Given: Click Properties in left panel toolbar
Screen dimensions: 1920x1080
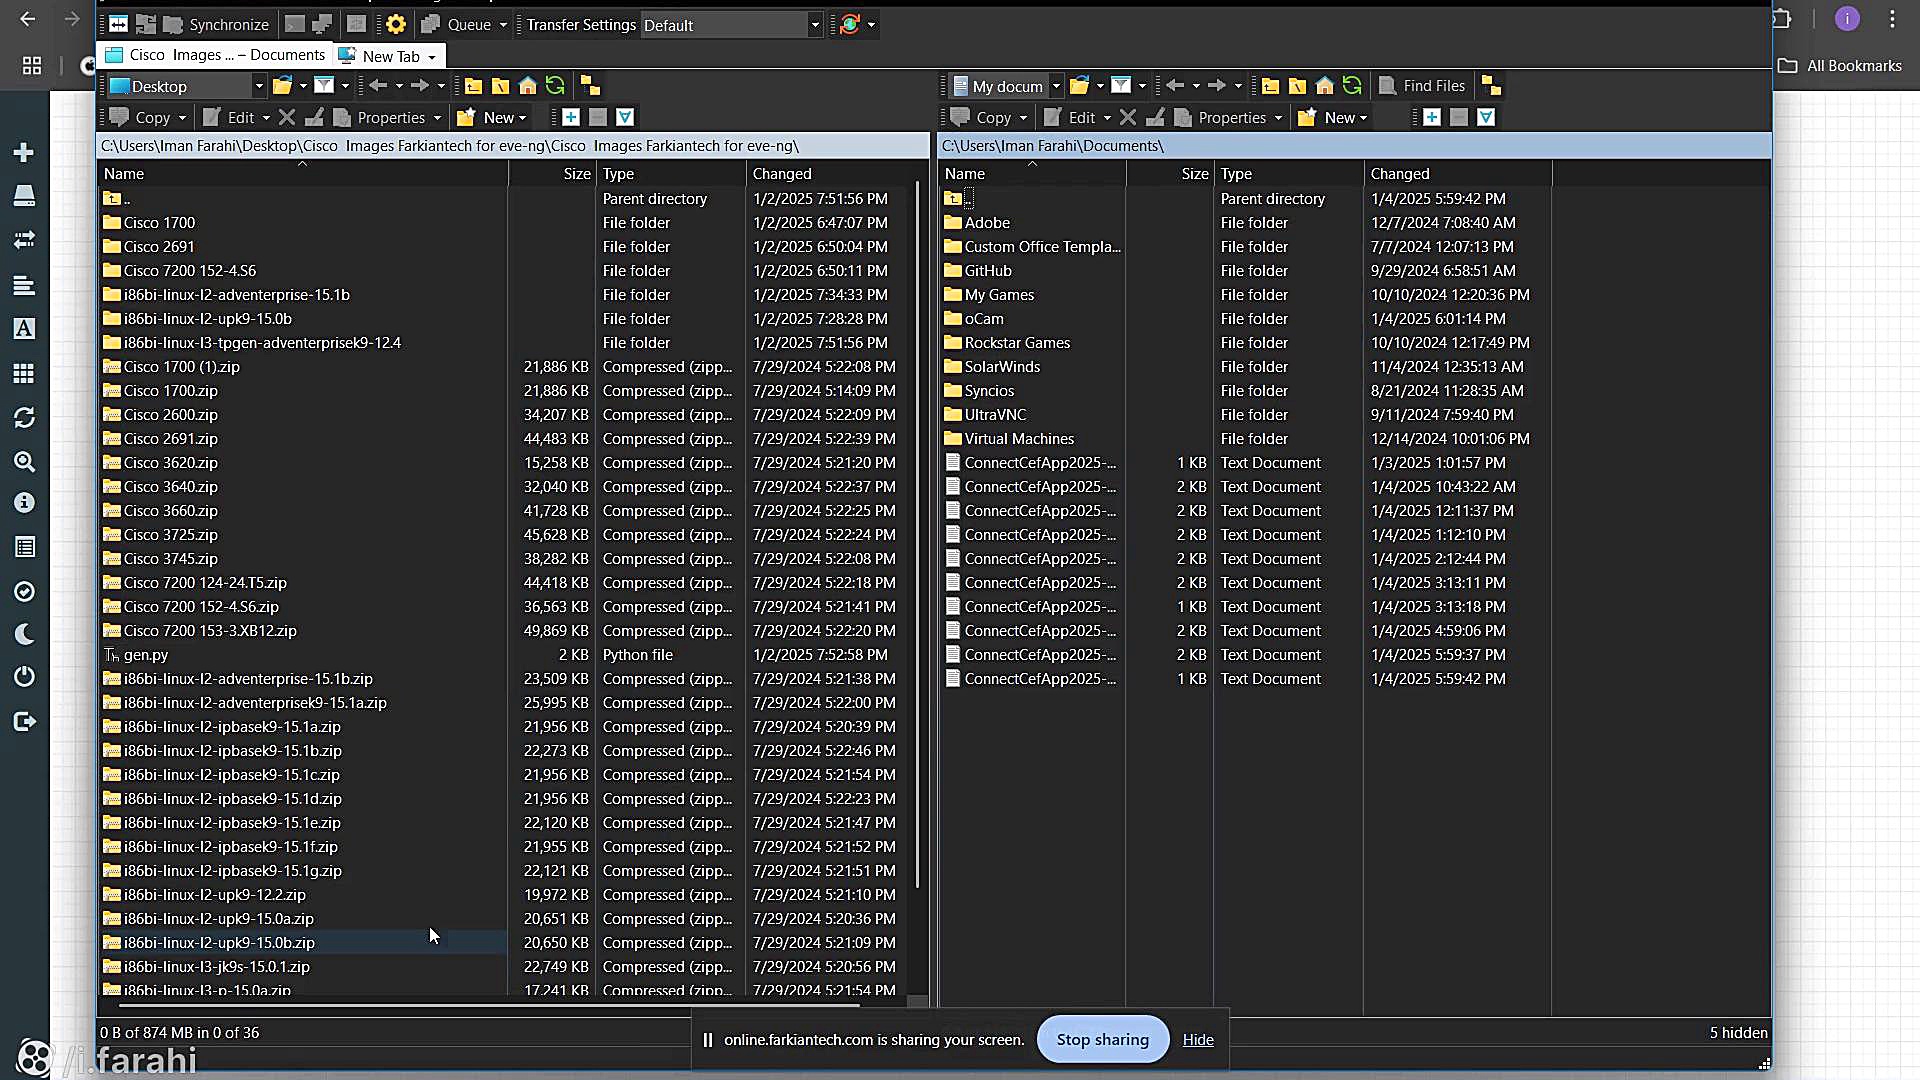Looking at the screenshot, I should (380, 117).
